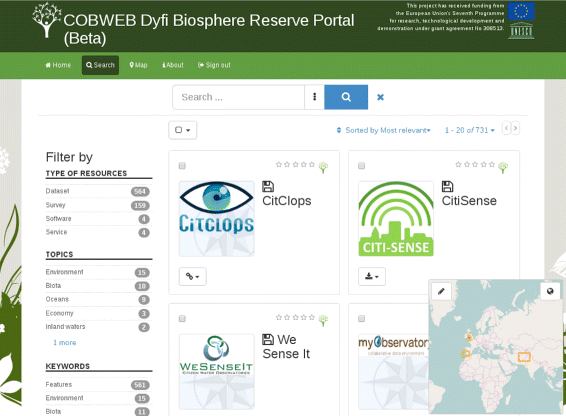The width and height of the screenshot is (566, 416).
Task: Click the floppy disk icon beside CitiSense
Action: [x=447, y=186]
